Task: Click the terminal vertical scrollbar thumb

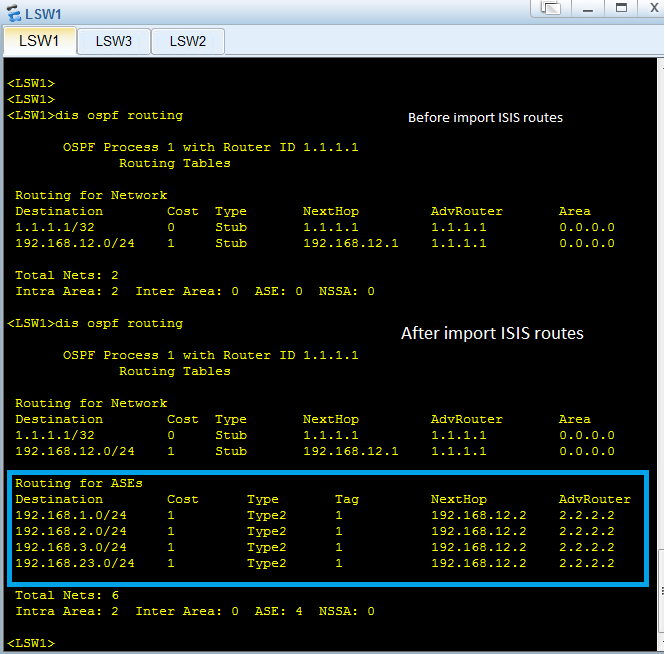Action: coord(661,592)
